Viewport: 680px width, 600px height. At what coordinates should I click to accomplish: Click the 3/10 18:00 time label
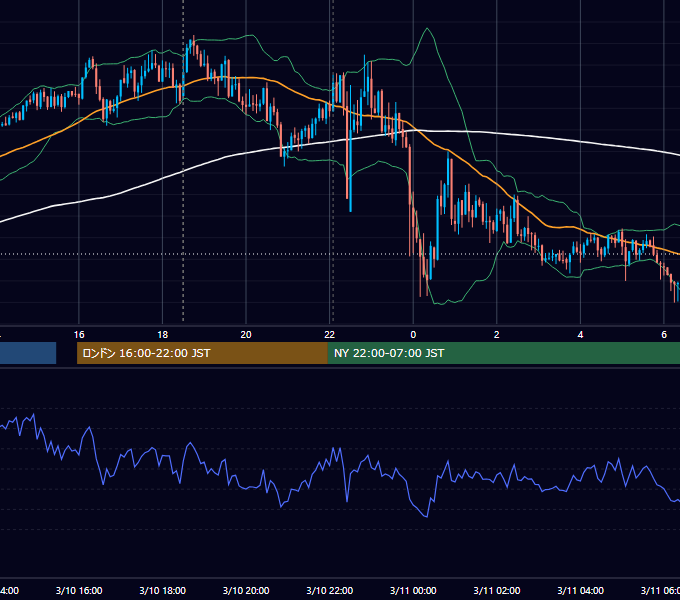click(x=163, y=590)
